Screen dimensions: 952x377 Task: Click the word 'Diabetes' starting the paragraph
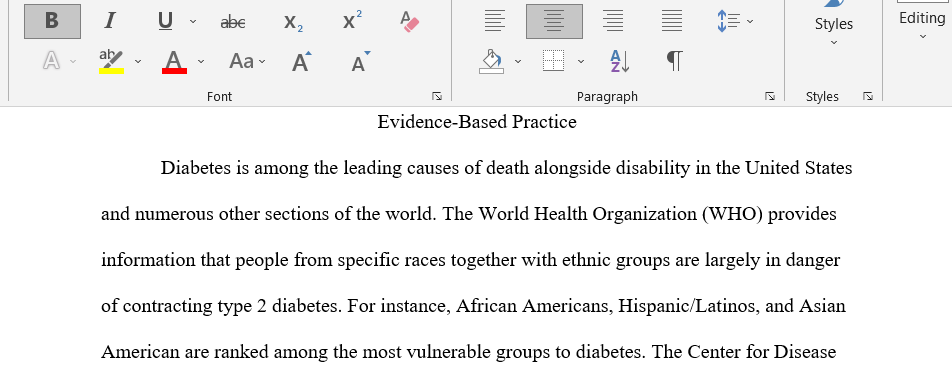click(196, 168)
